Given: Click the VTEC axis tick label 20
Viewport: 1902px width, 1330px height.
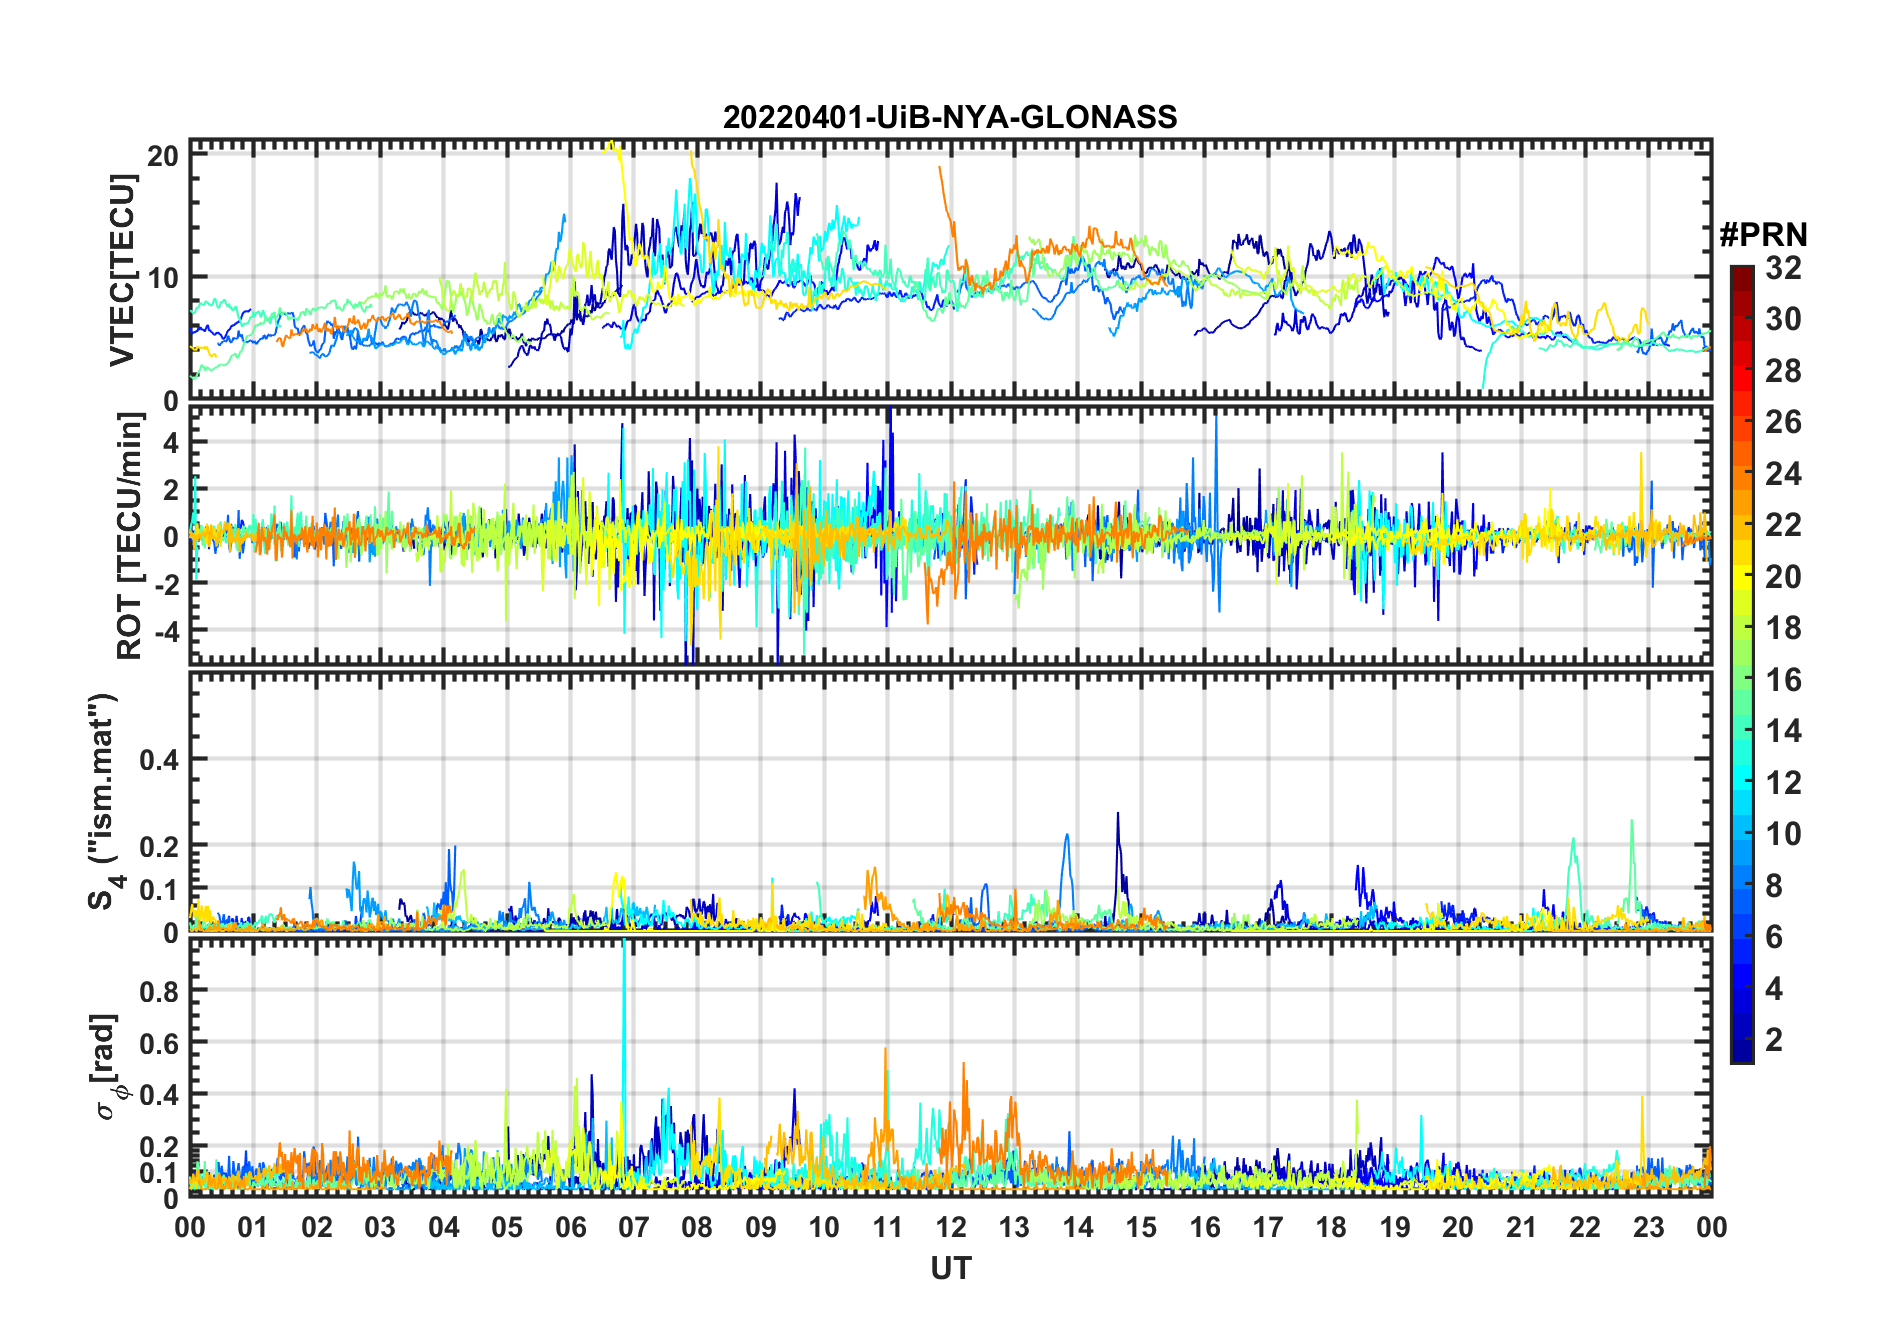Looking at the screenshot, I should click(x=163, y=155).
